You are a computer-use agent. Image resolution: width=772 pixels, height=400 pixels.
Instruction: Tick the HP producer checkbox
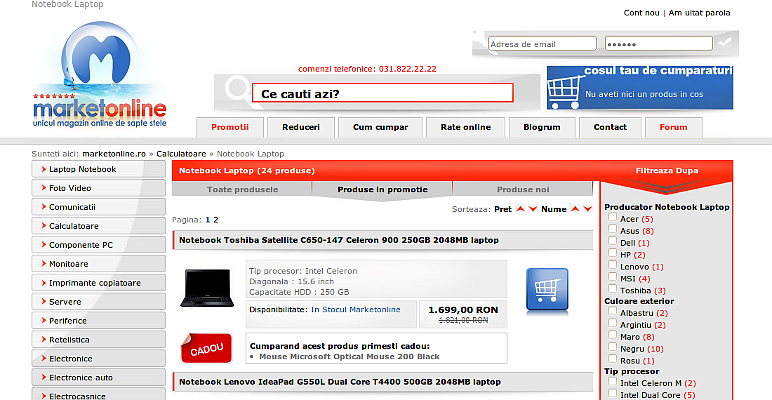[612, 253]
